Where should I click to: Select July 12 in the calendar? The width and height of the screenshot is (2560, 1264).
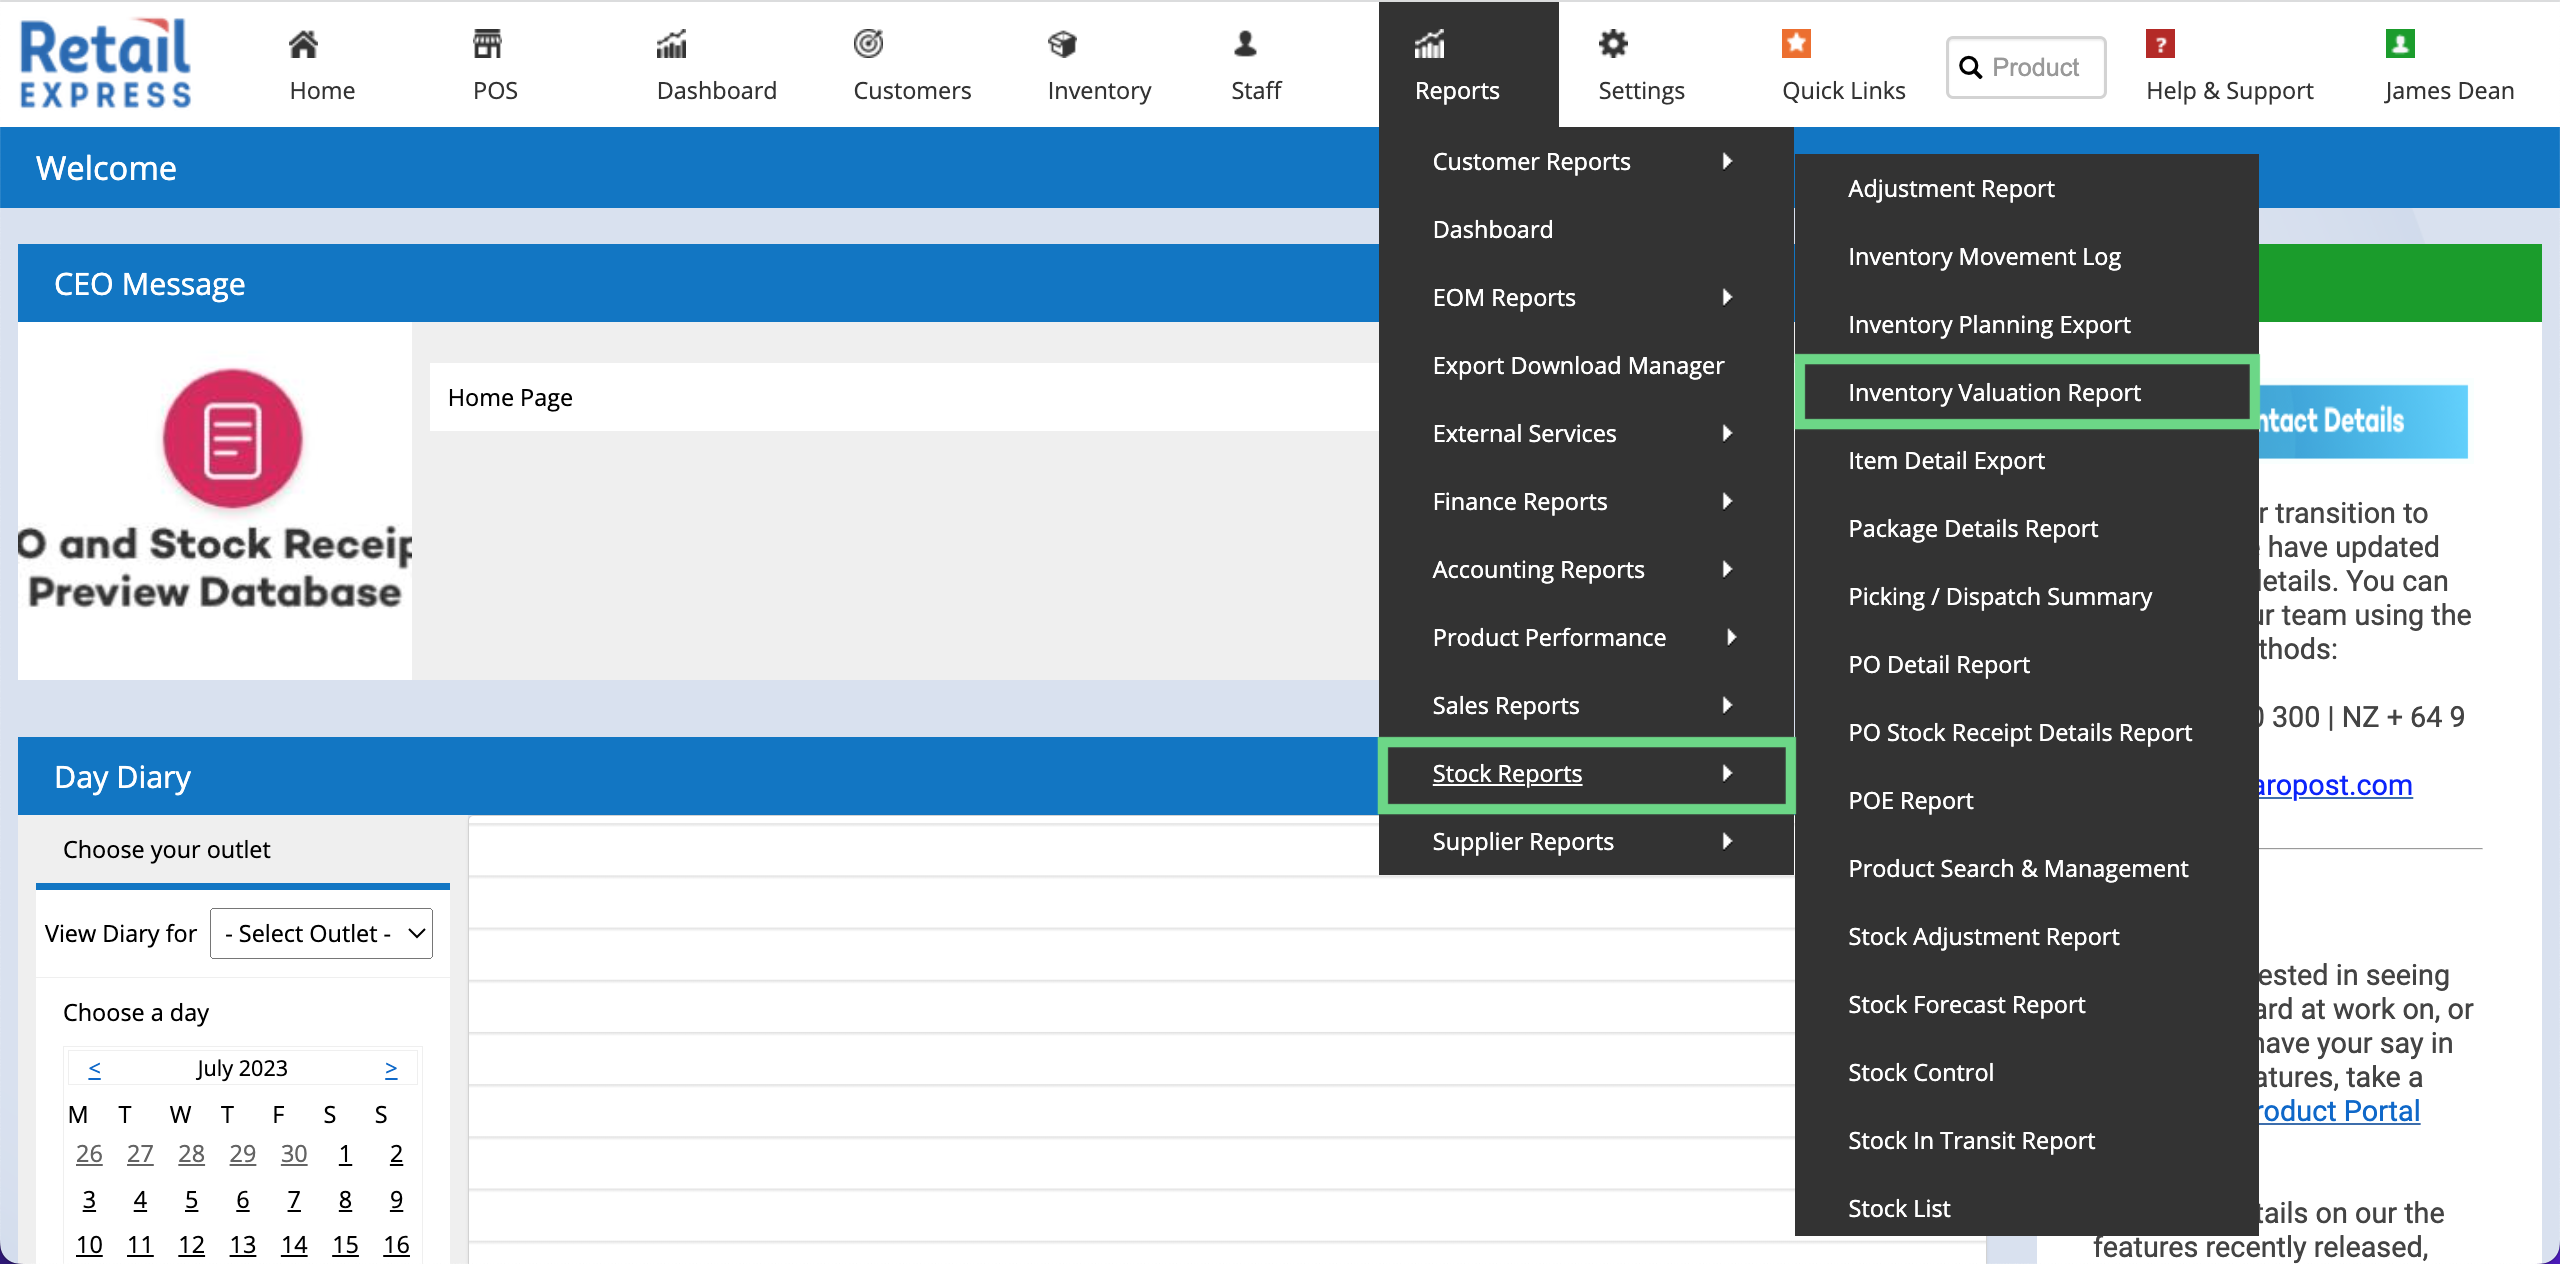(x=191, y=1245)
